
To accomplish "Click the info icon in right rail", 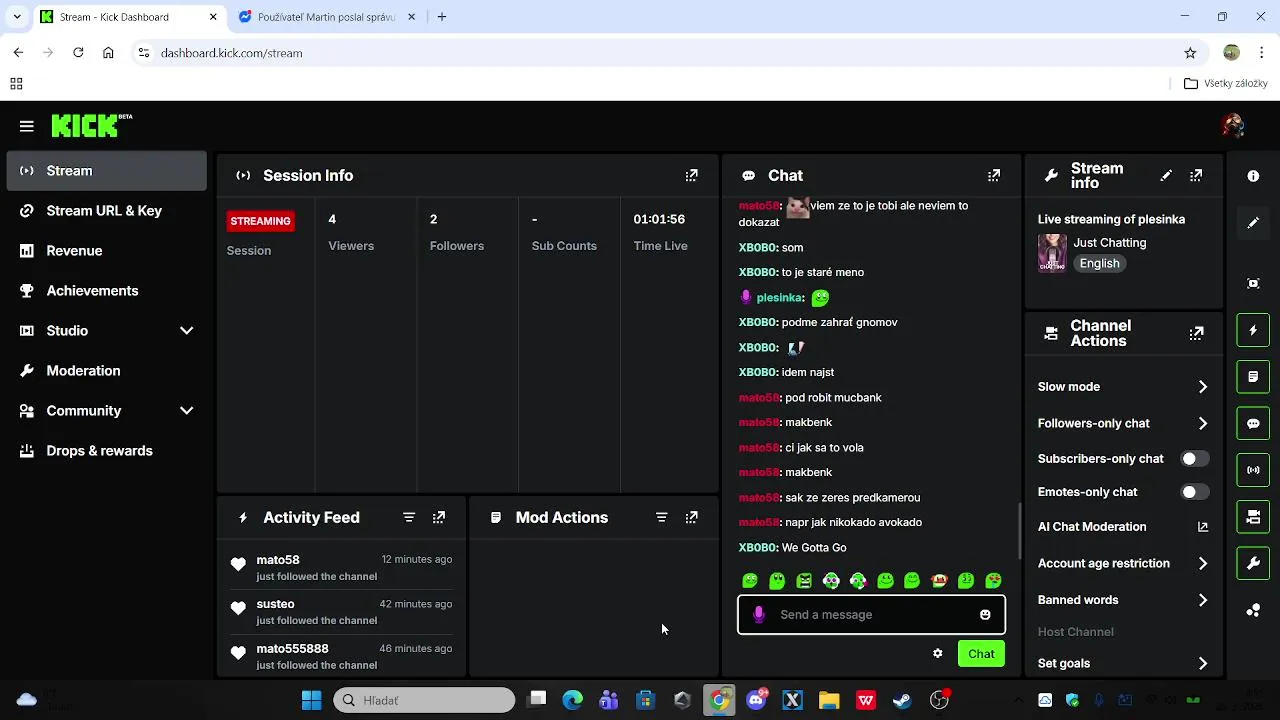I will 1253,176.
